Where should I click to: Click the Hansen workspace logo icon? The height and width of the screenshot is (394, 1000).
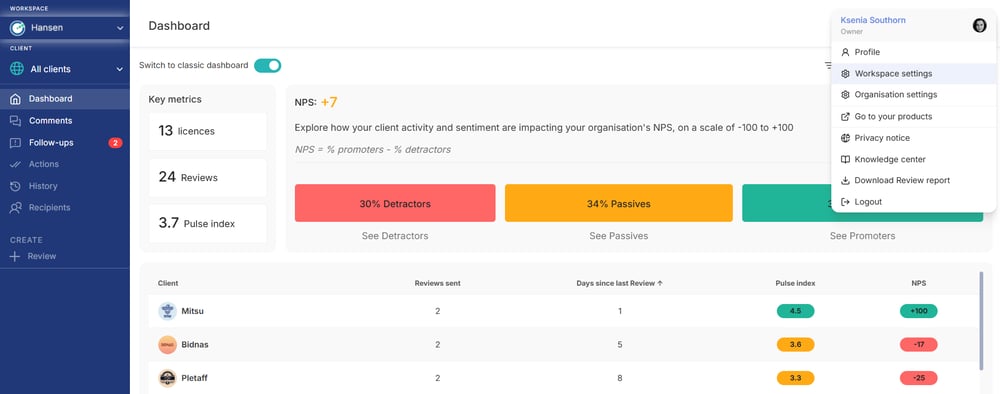17,28
